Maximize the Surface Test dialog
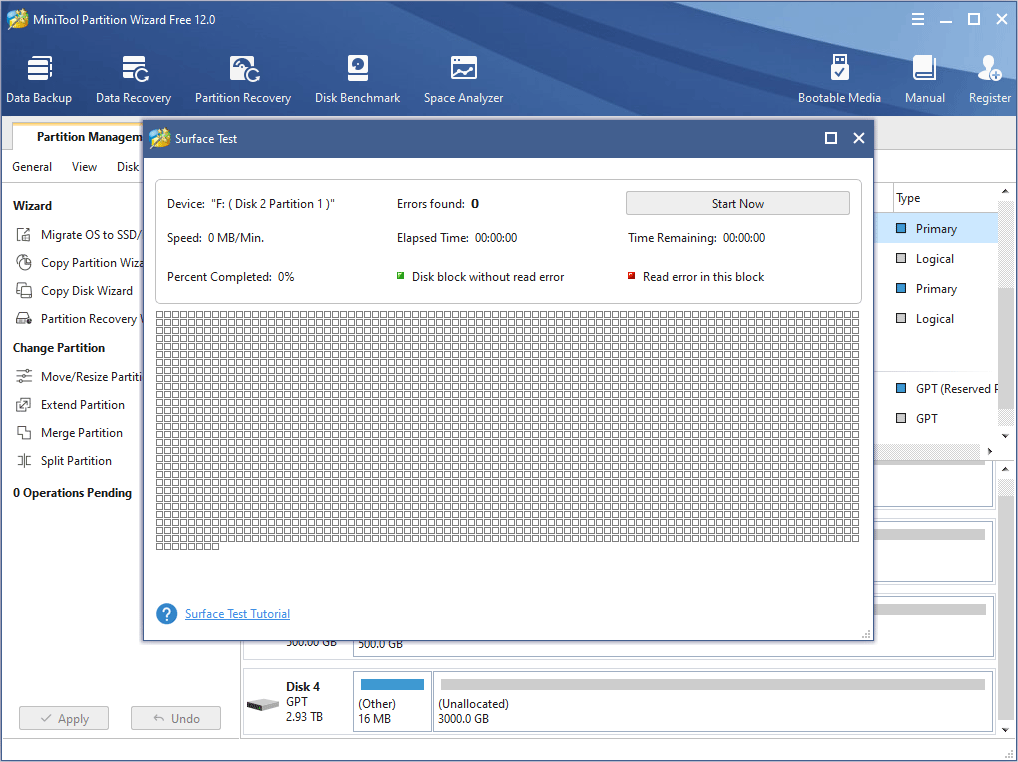Screen dimensions: 1018x762 click(831, 138)
